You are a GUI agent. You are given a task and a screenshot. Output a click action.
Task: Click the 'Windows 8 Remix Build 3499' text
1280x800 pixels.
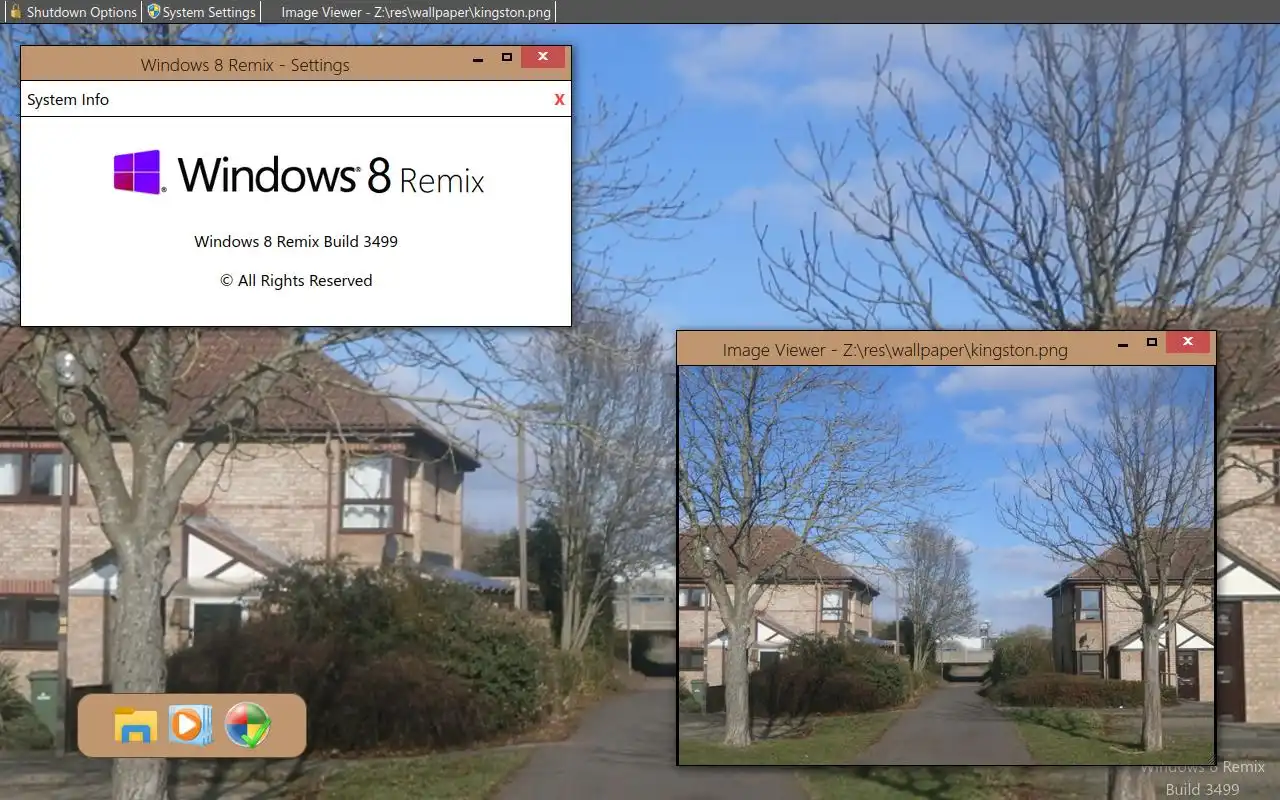(296, 241)
